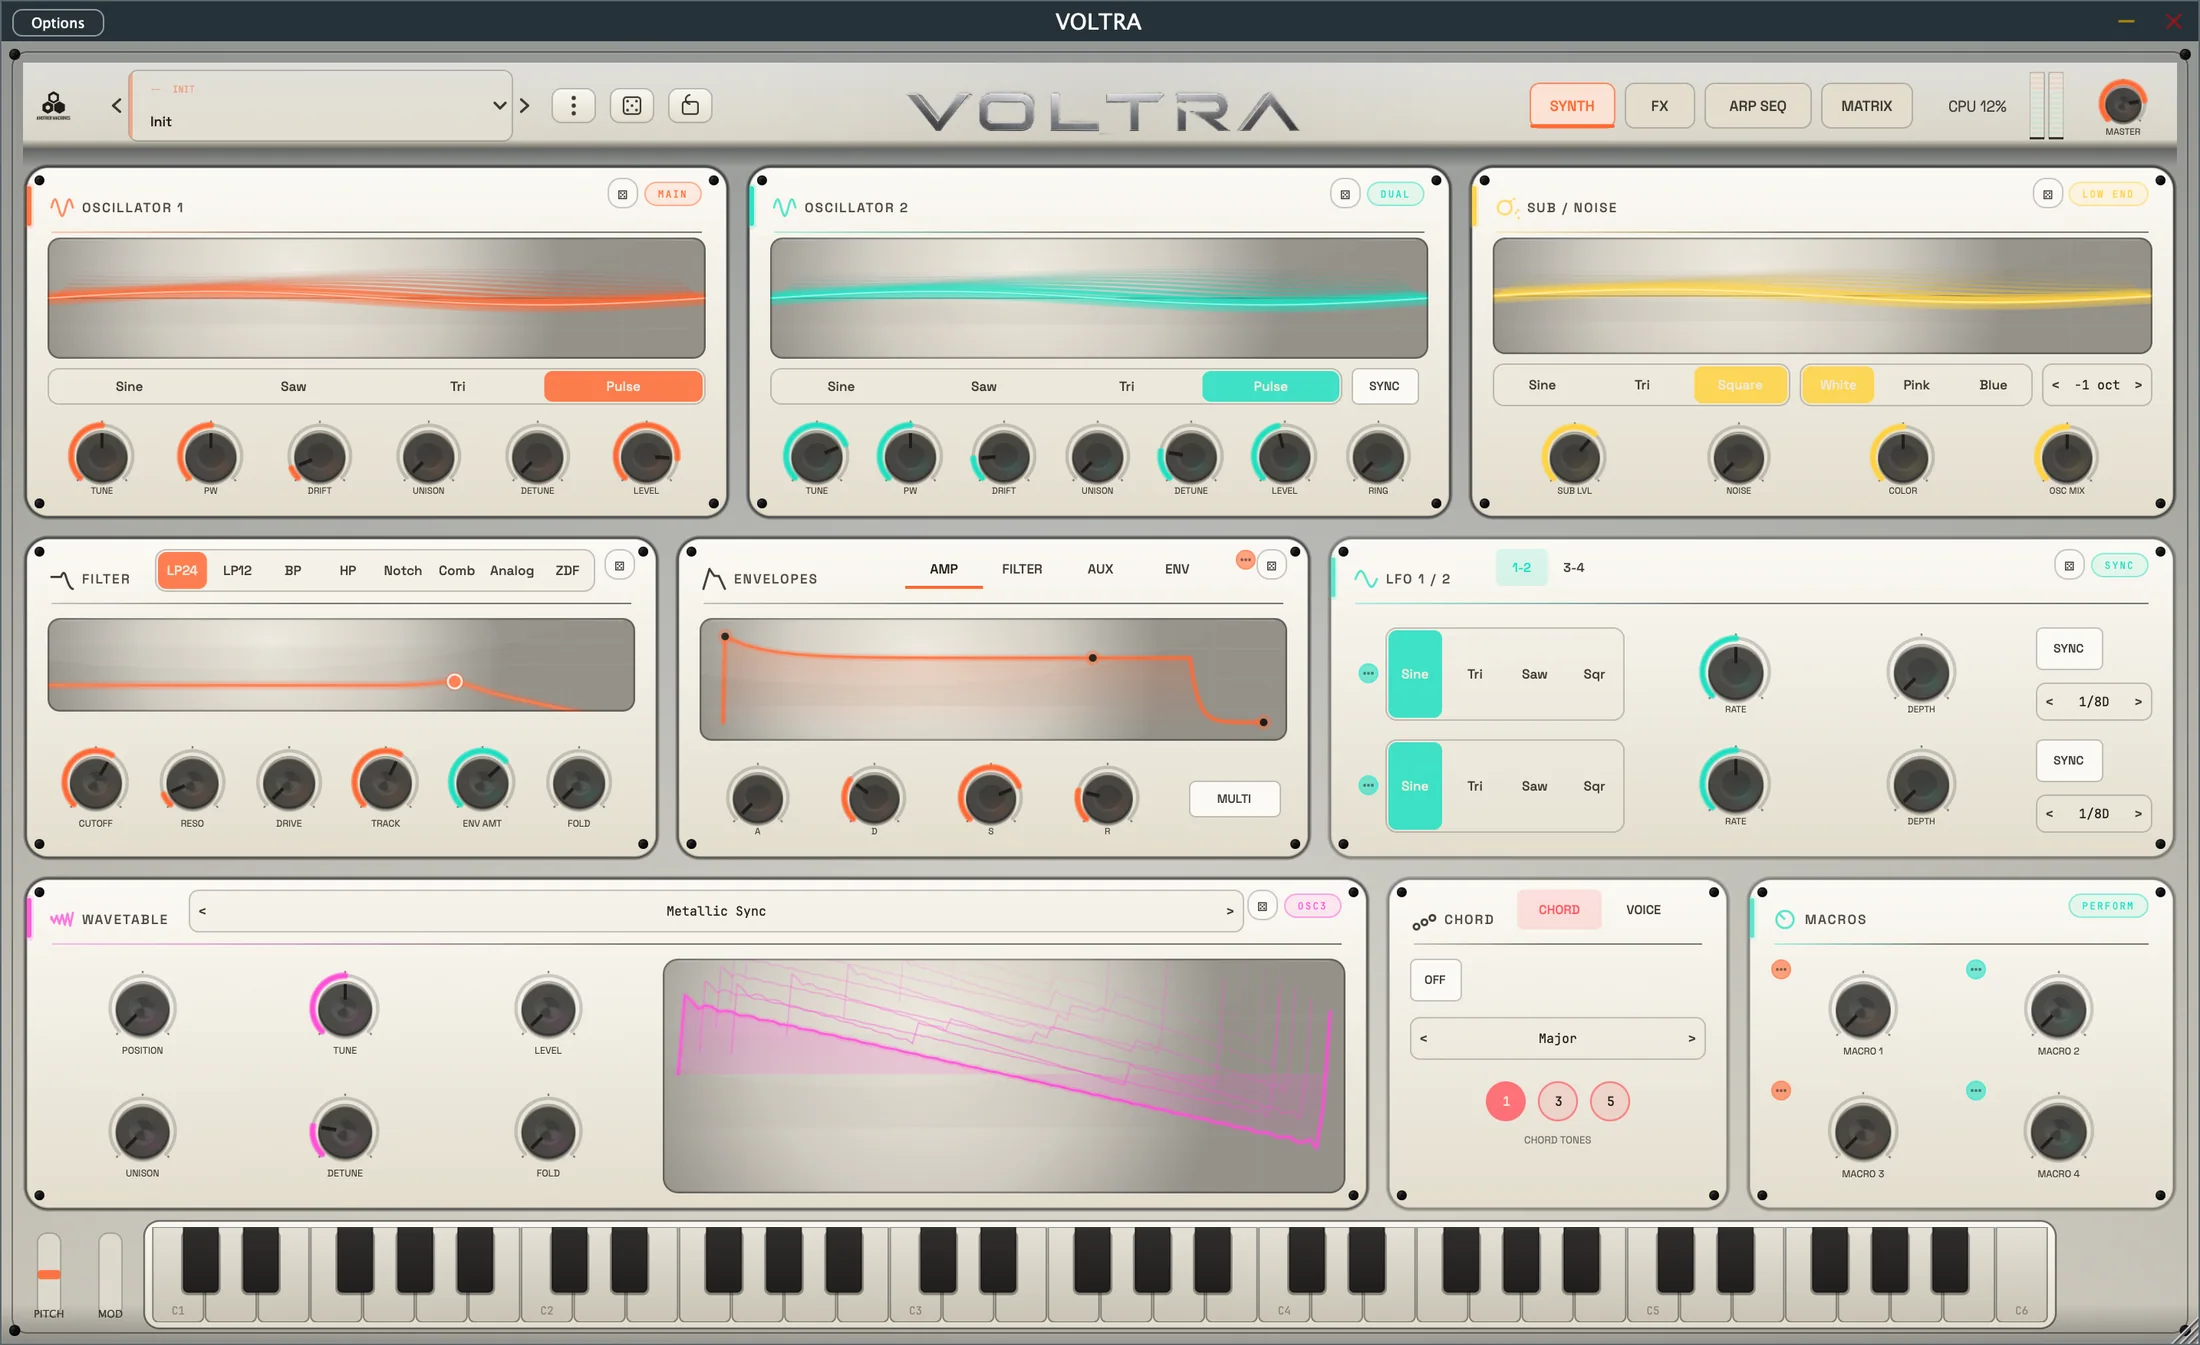Go to next preset with right chevron
Viewport: 2200px width, 1345px height.
click(525, 105)
